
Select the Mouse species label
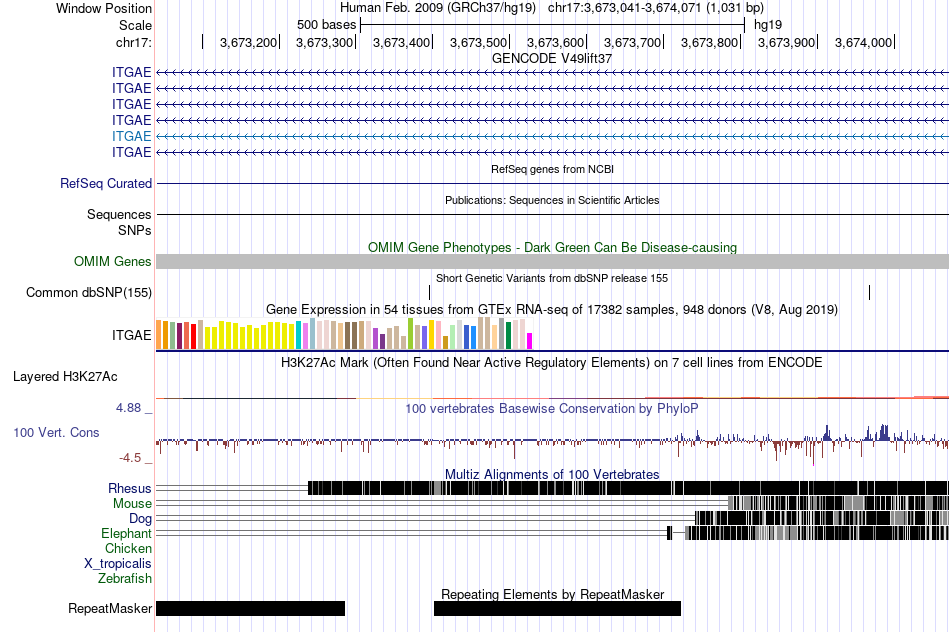pos(132,504)
